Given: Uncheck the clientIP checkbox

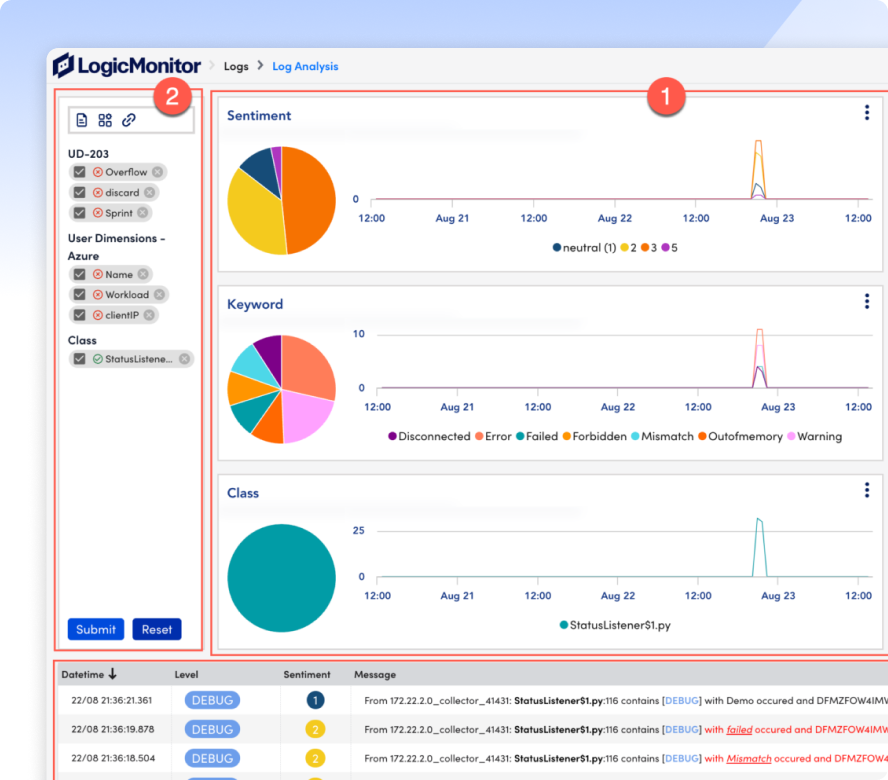Looking at the screenshot, I should point(79,315).
